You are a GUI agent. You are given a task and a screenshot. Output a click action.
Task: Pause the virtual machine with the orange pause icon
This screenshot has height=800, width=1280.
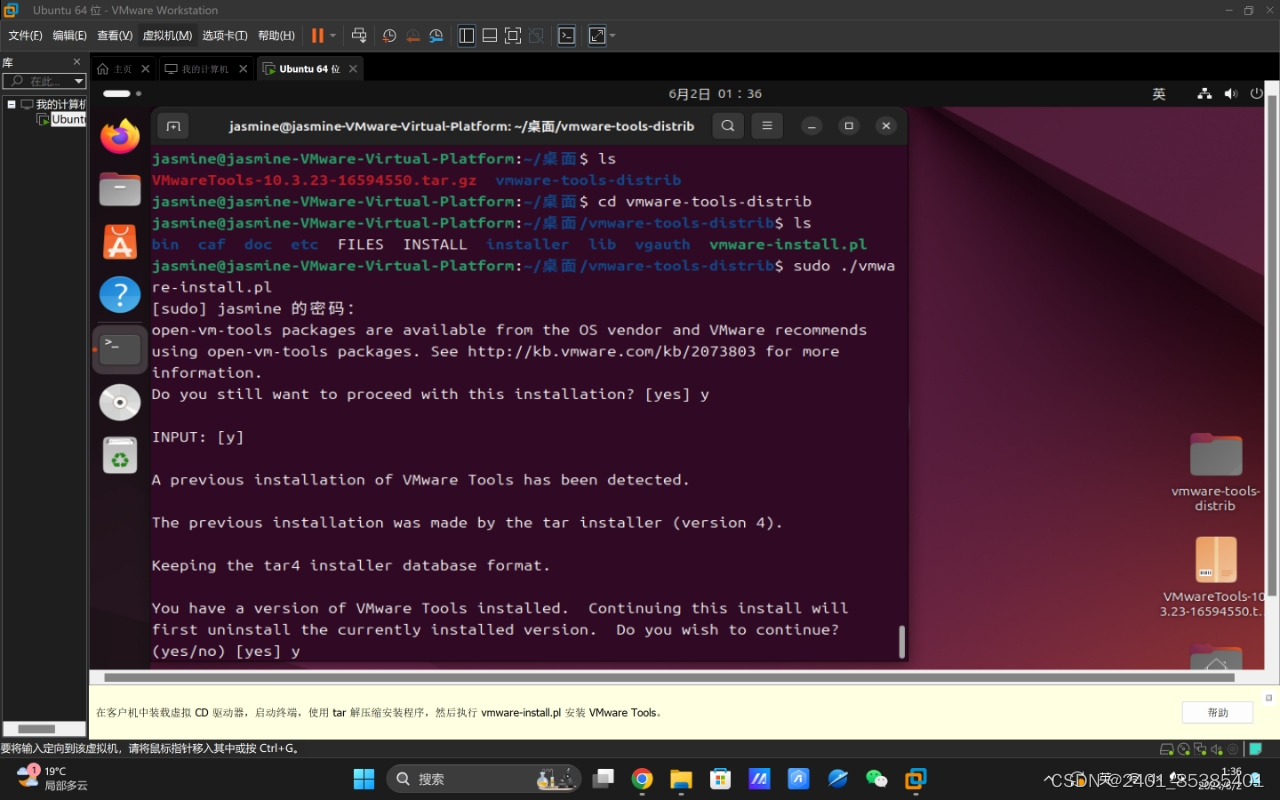click(317, 35)
